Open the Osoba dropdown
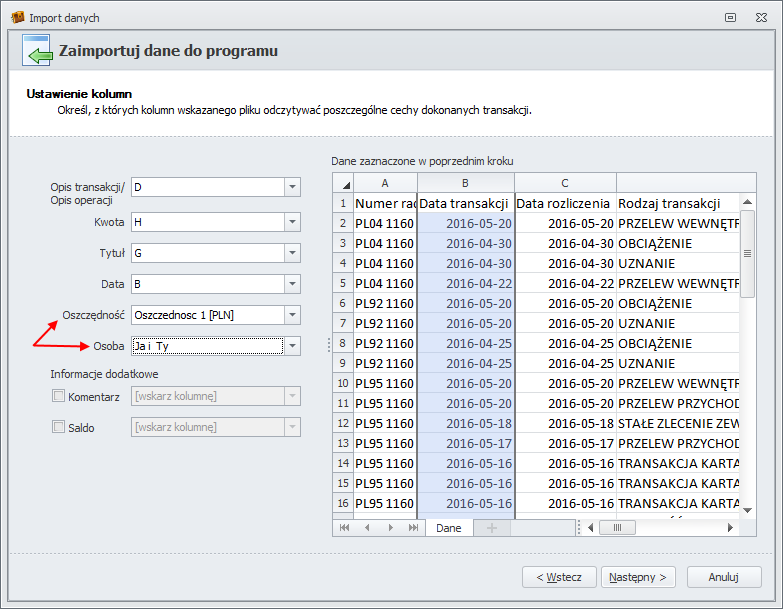Screen dimensions: 783x609 (x=291, y=346)
